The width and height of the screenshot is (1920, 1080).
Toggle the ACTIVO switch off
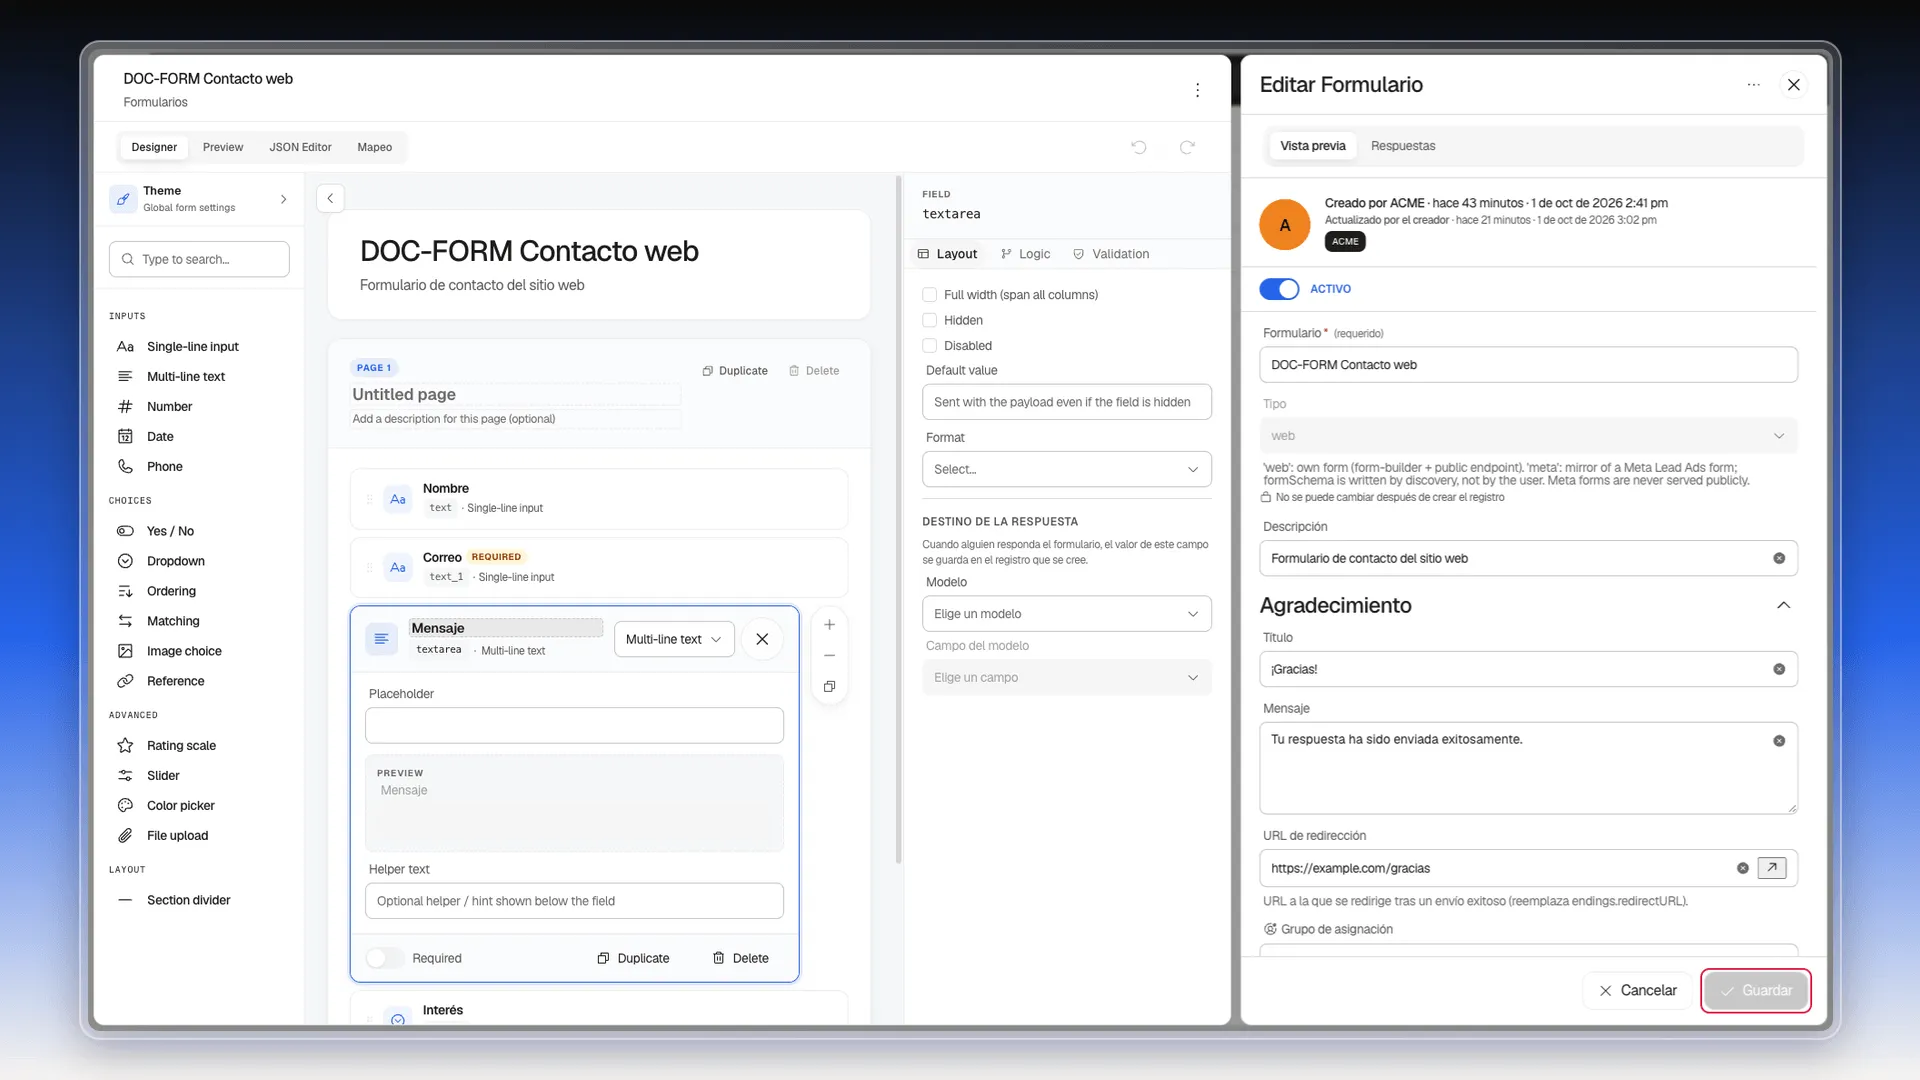point(1279,289)
